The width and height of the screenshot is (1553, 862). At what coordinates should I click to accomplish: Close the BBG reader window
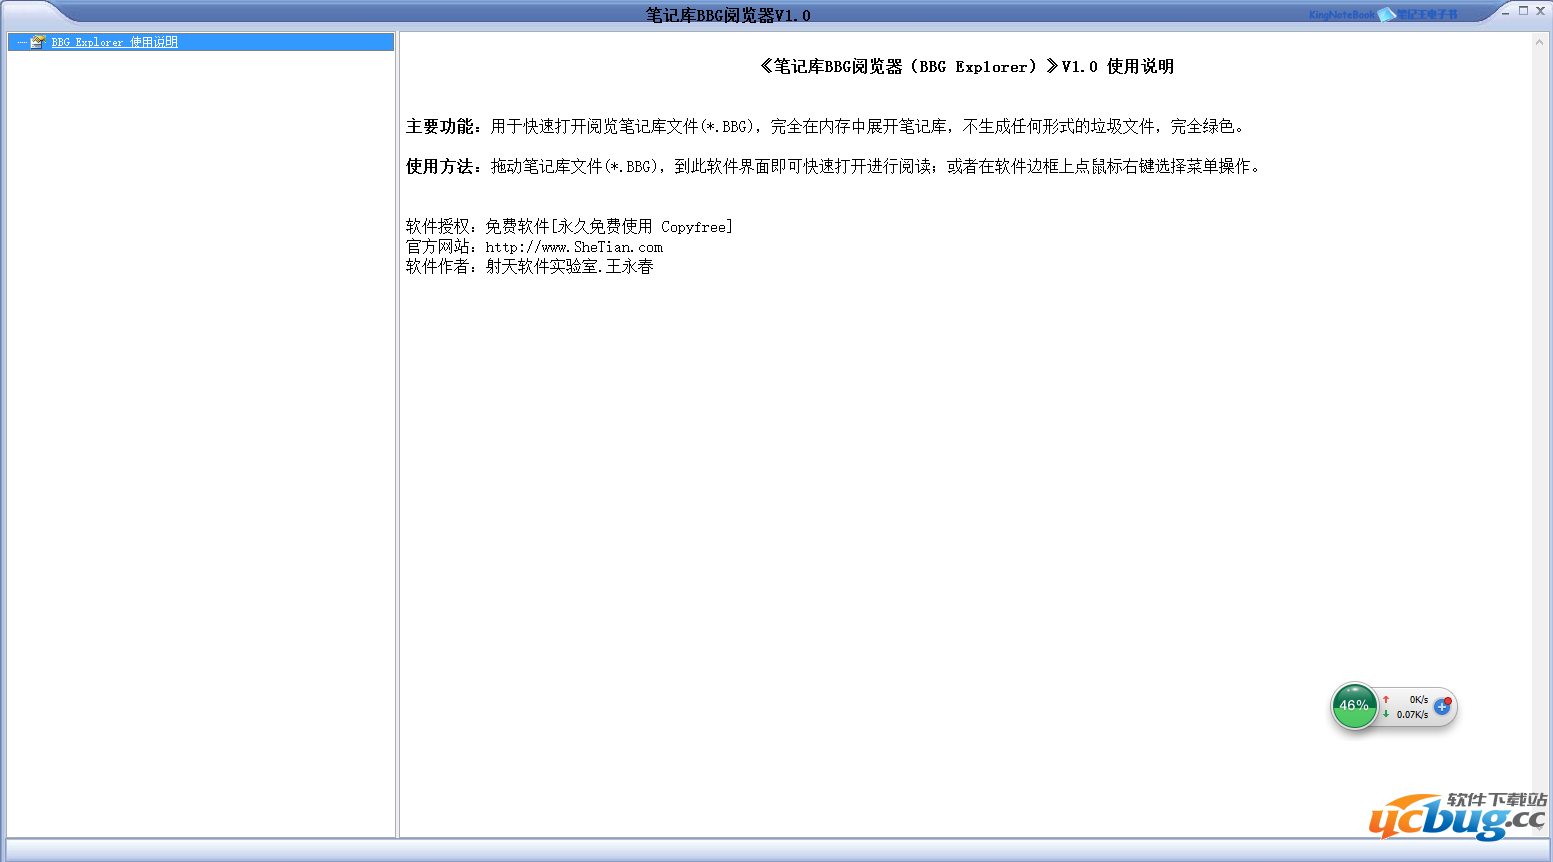coord(1540,11)
